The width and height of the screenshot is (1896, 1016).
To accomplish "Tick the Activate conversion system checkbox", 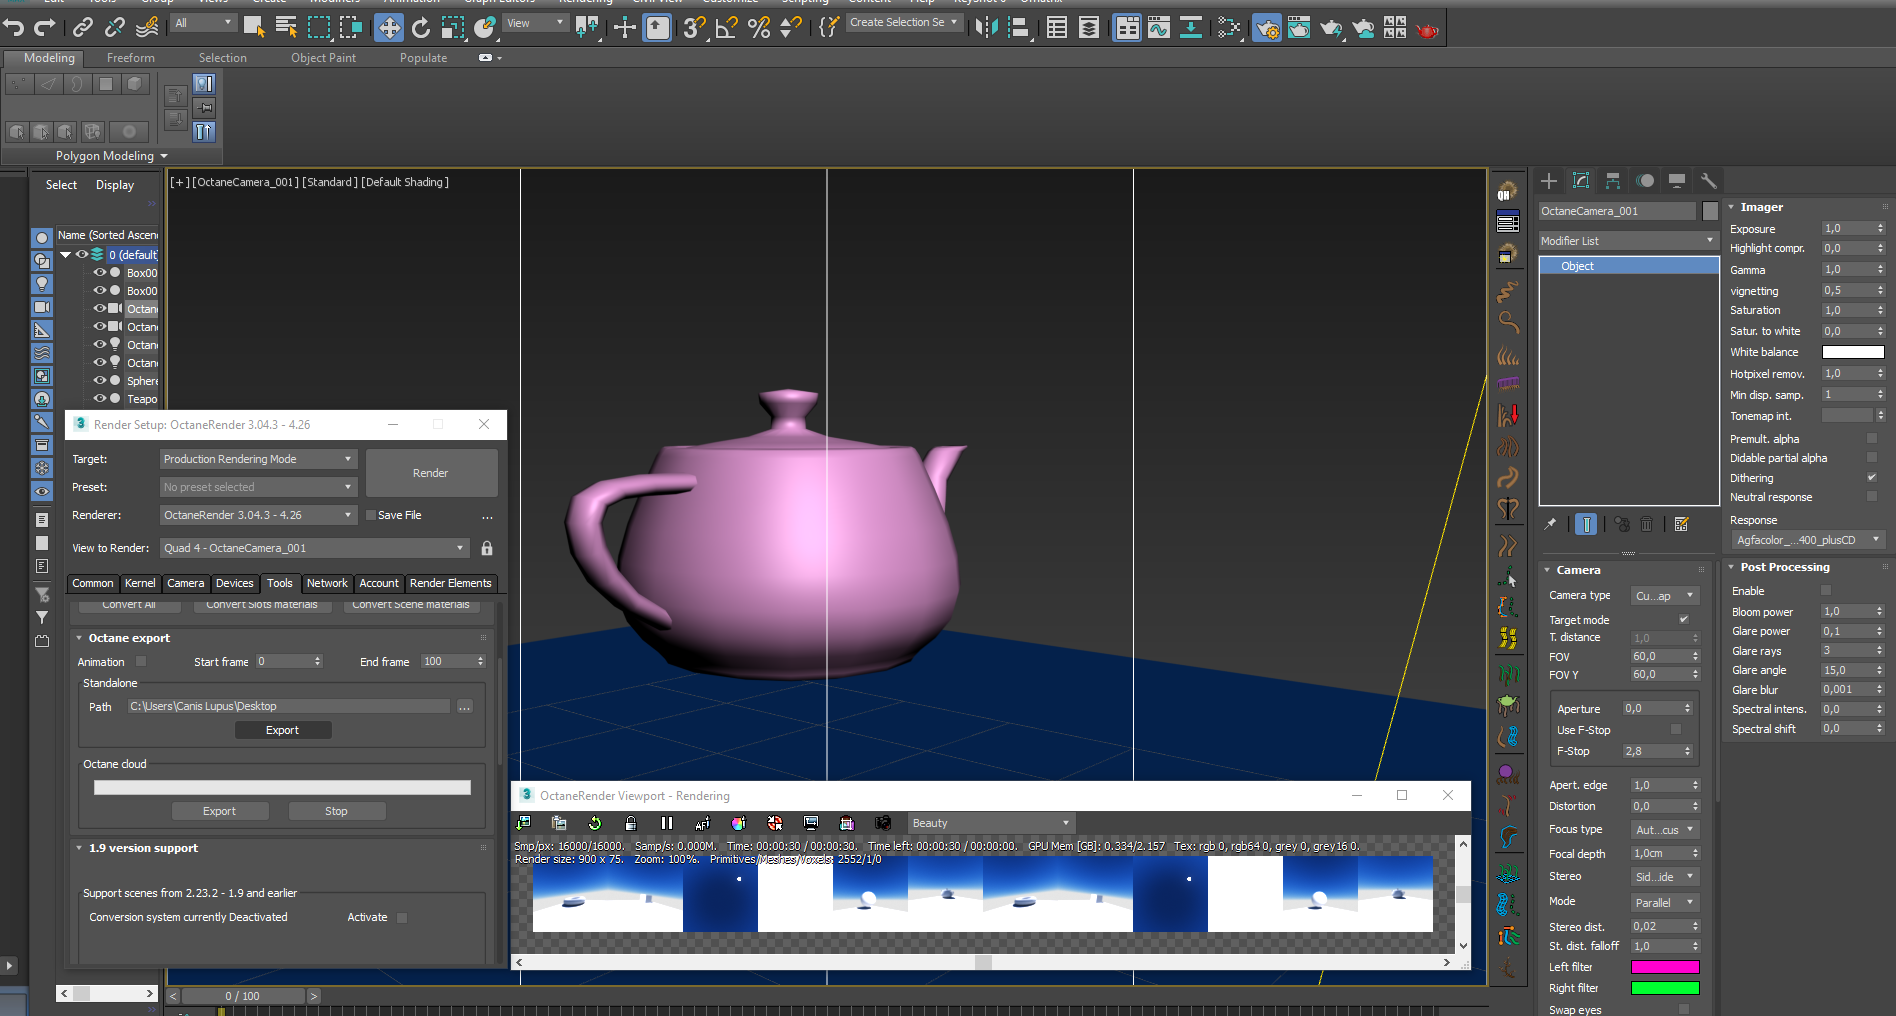I will tap(402, 917).
